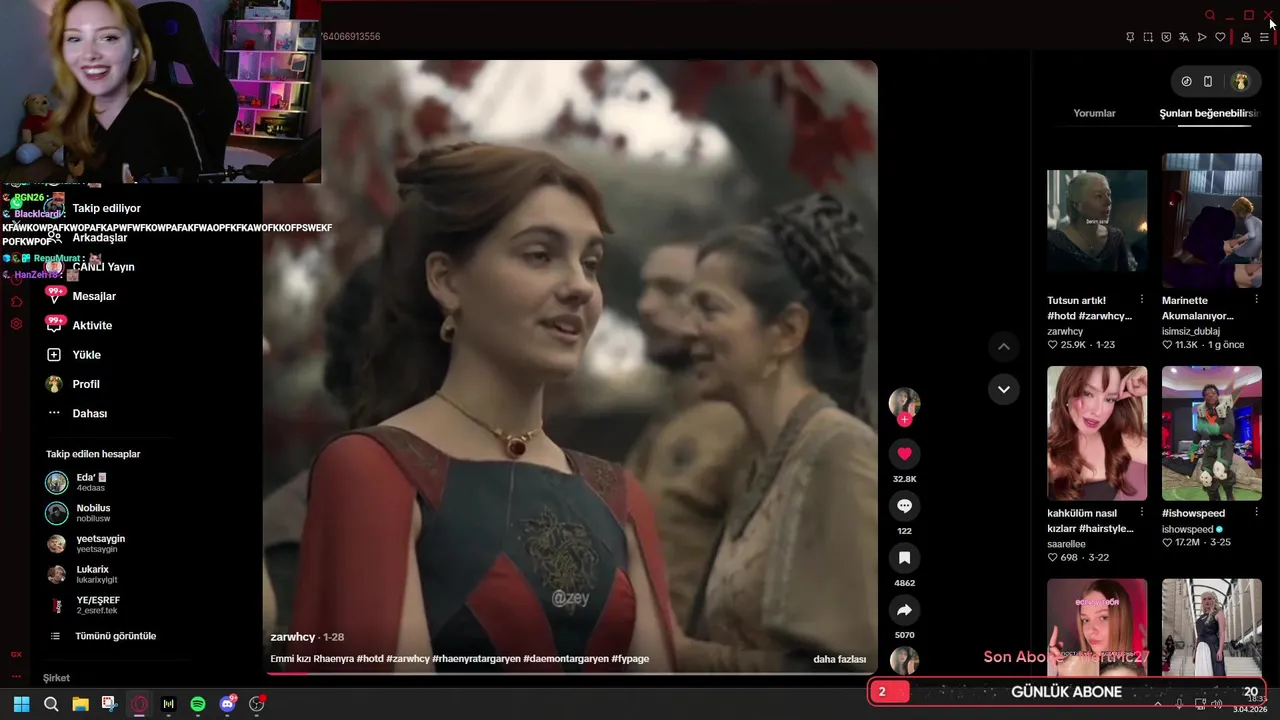Switch to the "Şunları beğenebilirsin" tab
The width and height of the screenshot is (1280, 720).
(x=1209, y=113)
